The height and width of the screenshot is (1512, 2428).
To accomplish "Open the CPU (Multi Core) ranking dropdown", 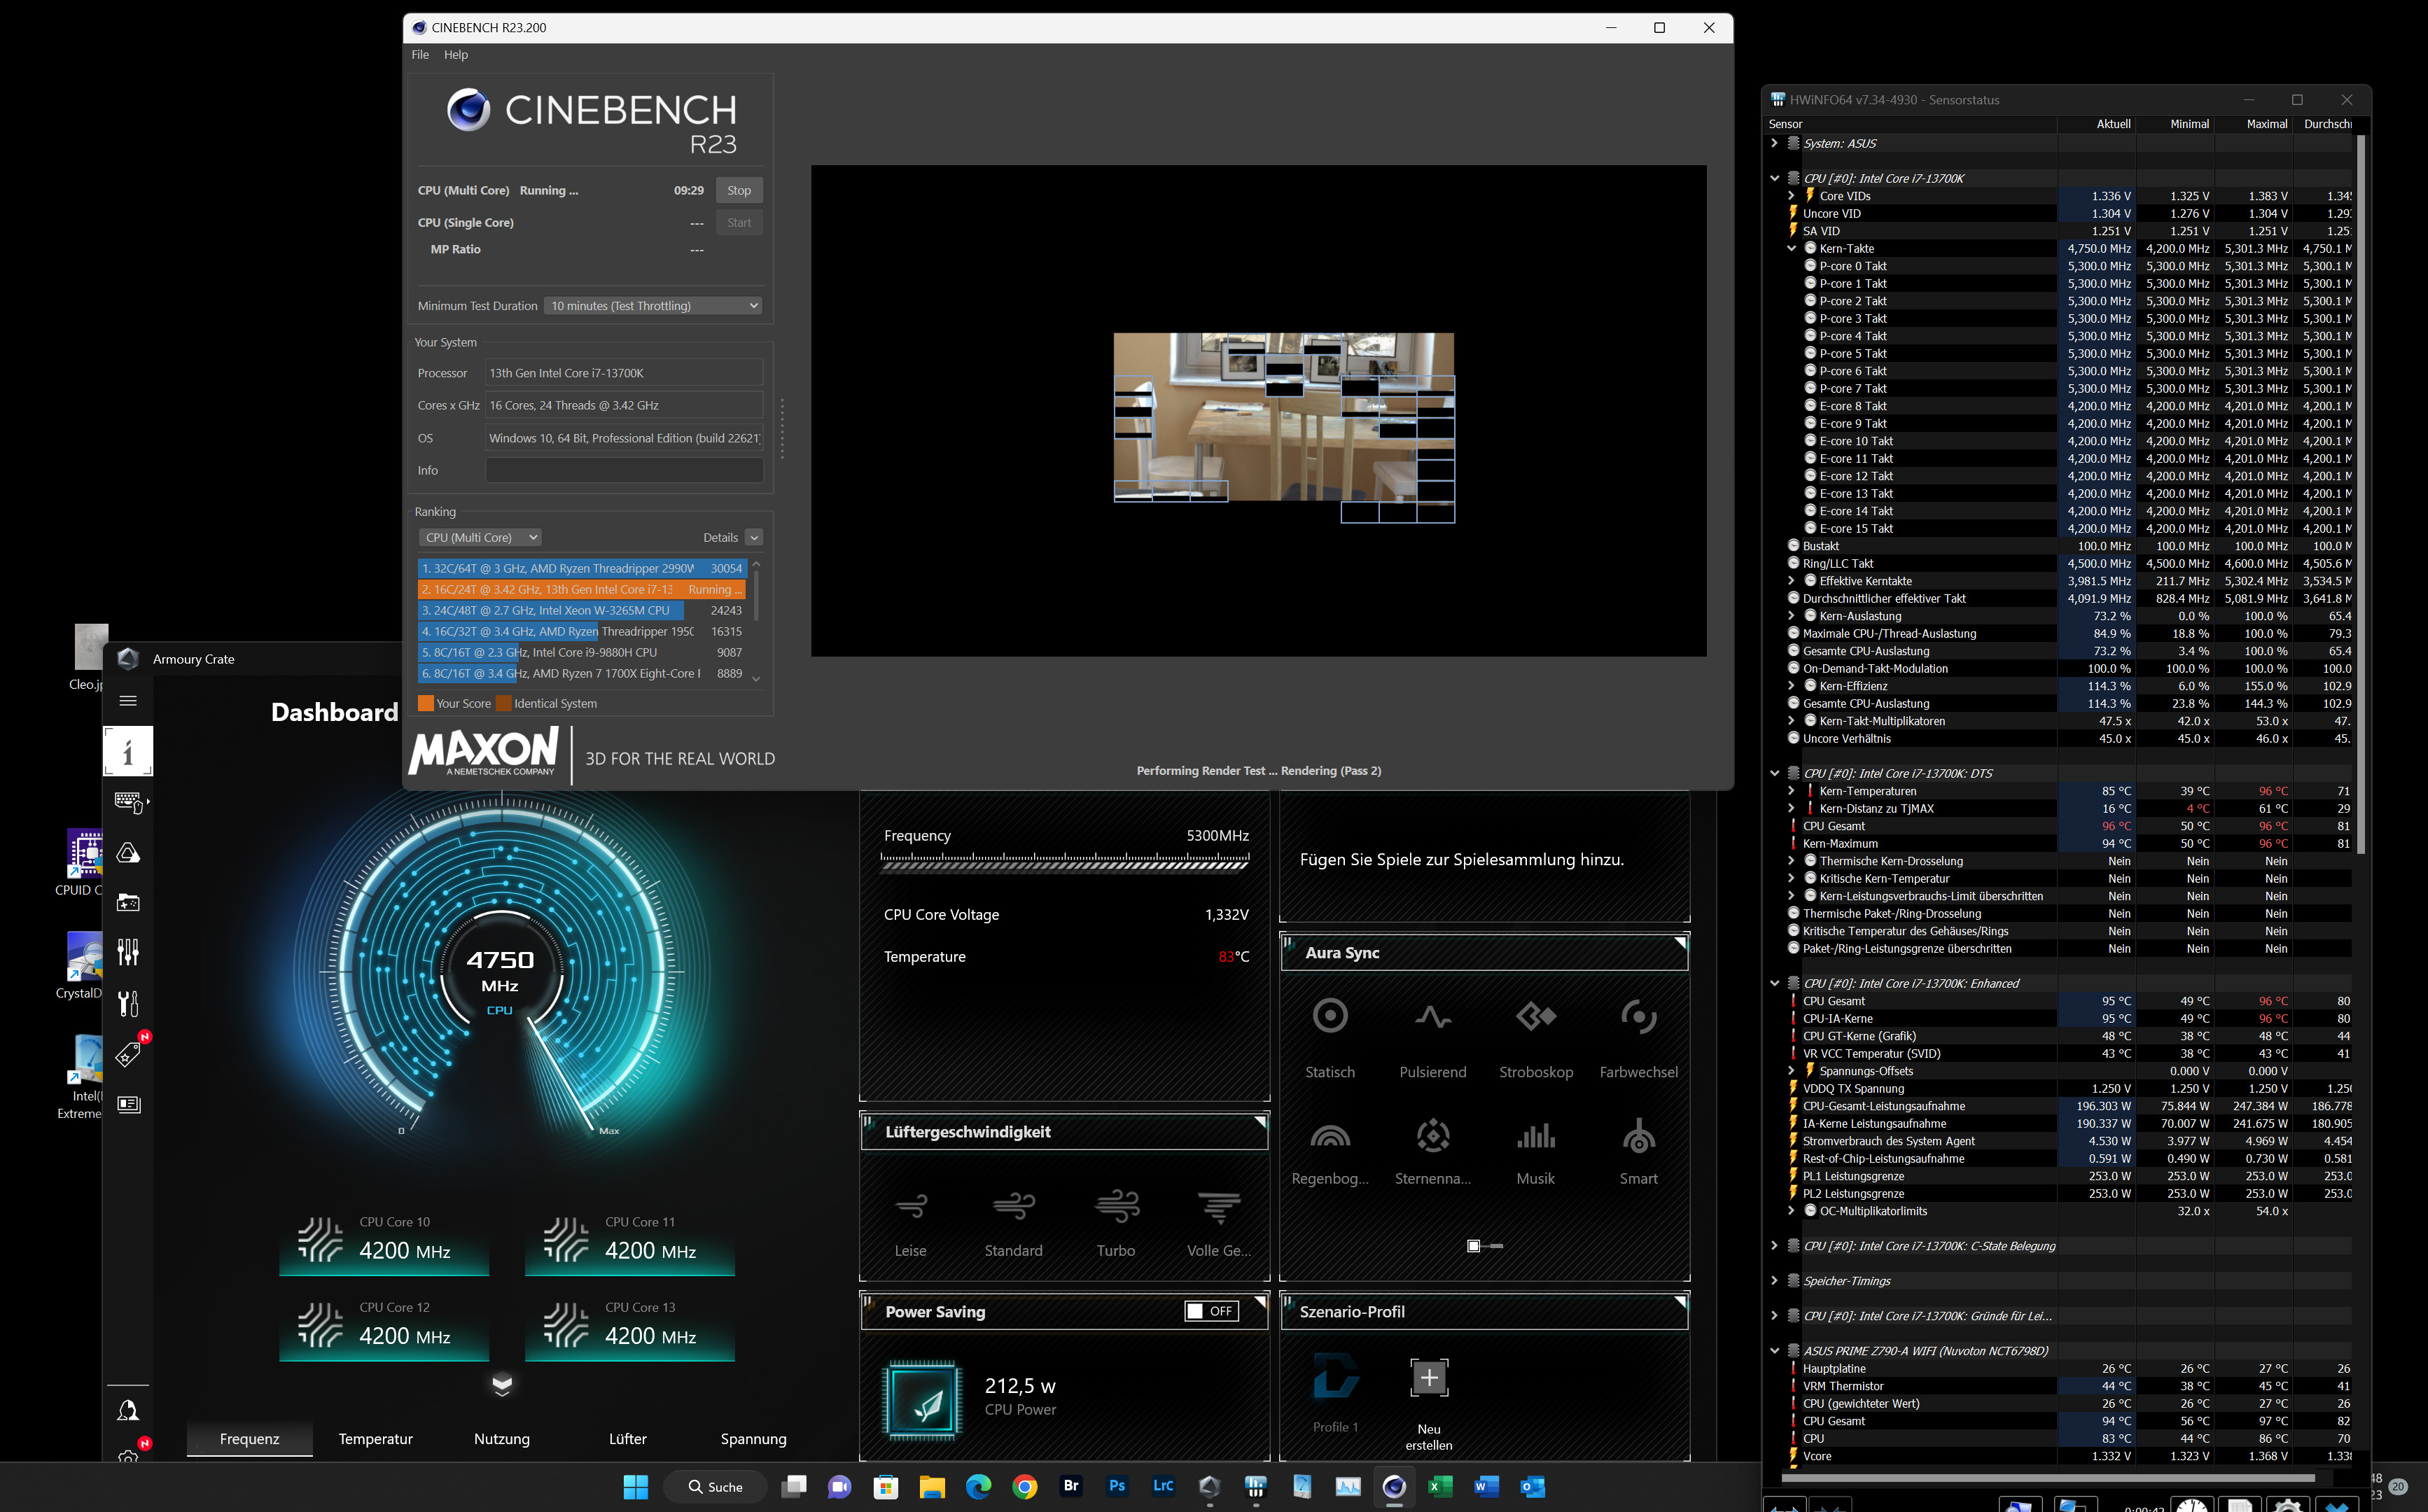I will 480,538.
